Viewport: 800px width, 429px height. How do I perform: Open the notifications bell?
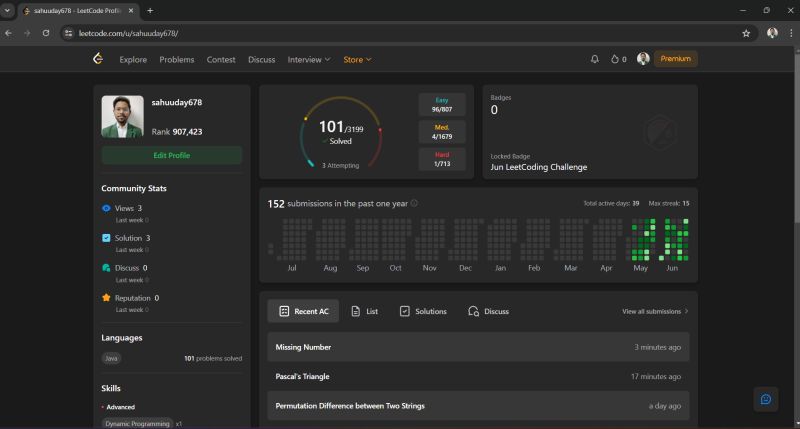tap(595, 59)
